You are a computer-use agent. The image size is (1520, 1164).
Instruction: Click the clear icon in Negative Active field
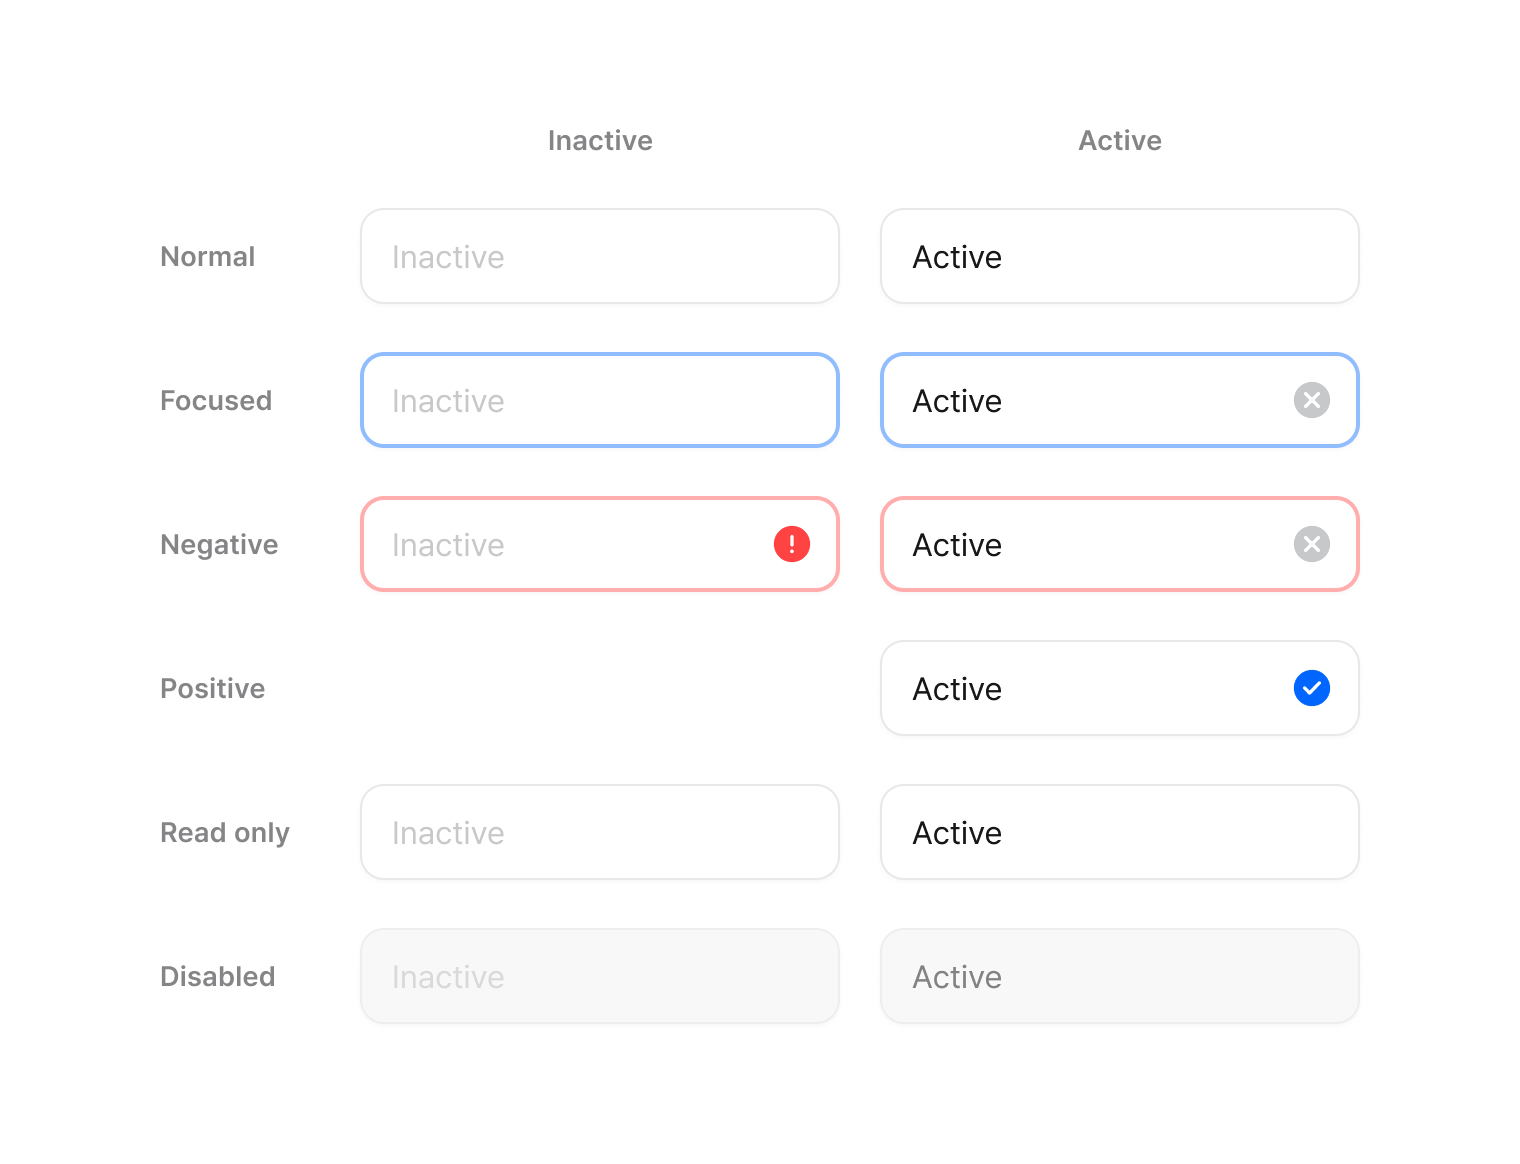pos(1311,544)
